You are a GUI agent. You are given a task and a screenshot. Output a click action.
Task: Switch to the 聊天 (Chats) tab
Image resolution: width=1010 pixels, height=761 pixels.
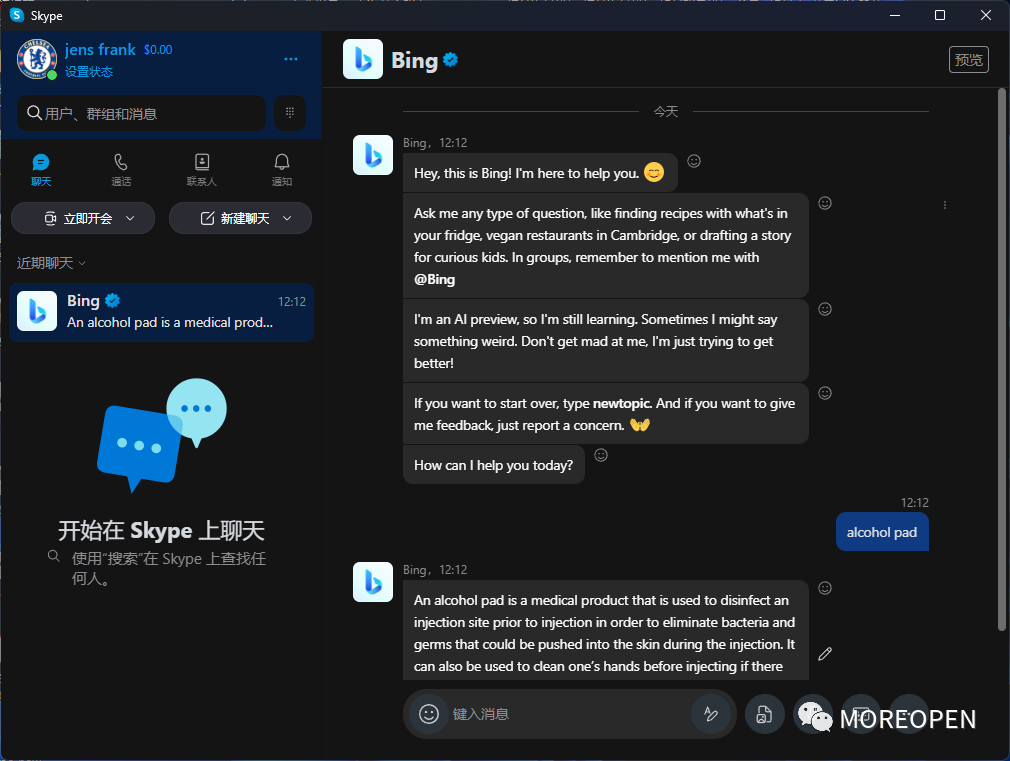41,170
